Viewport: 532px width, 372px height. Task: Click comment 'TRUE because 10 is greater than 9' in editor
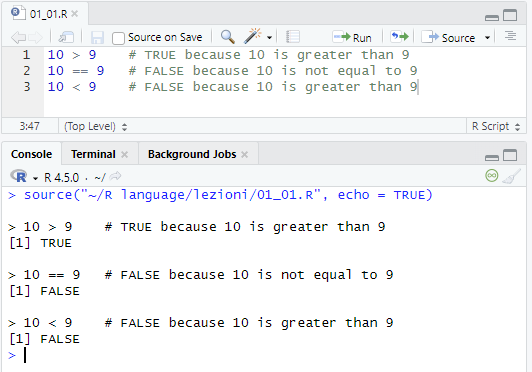tap(277, 55)
